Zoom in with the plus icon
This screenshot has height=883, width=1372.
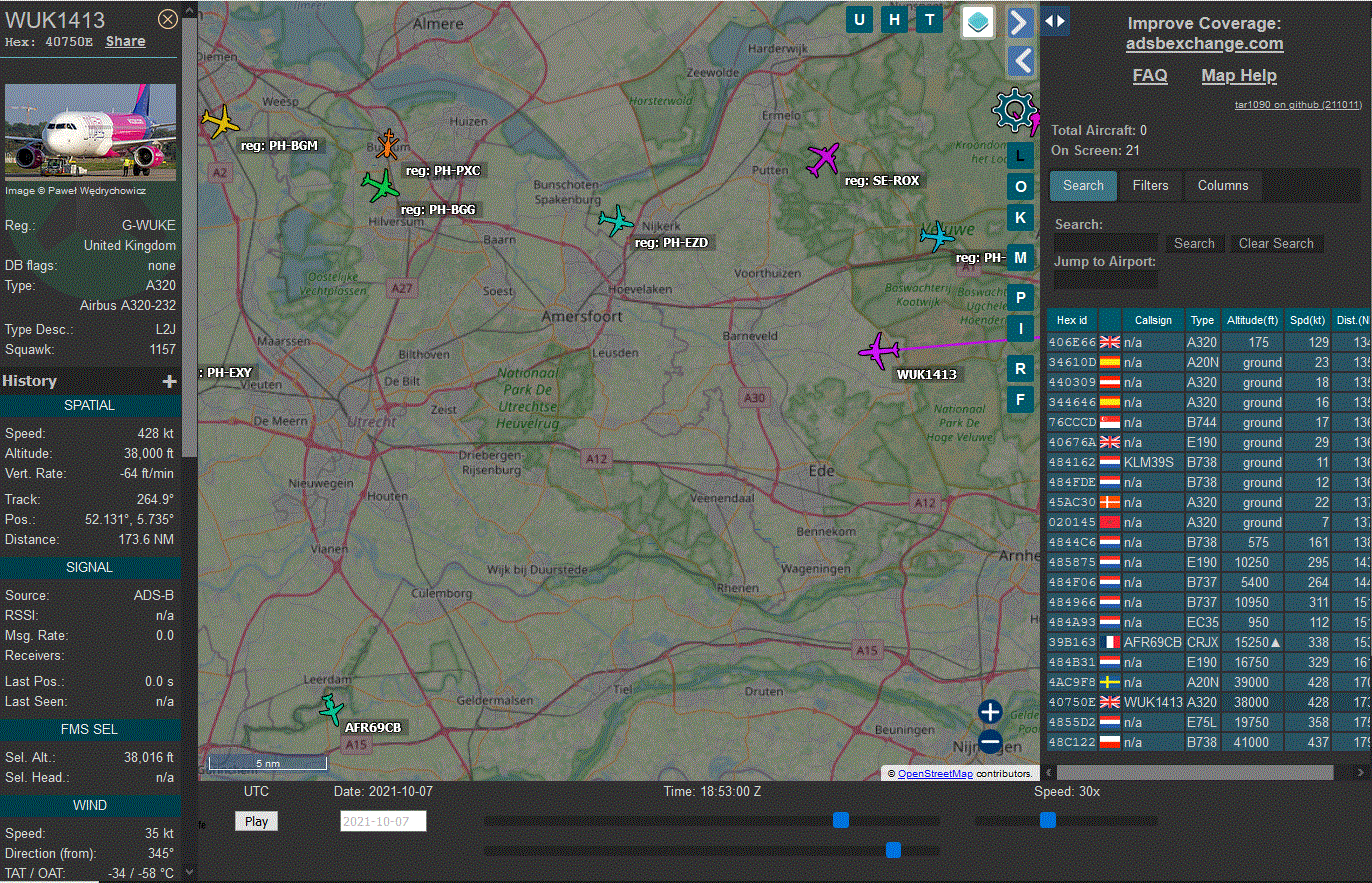click(990, 712)
